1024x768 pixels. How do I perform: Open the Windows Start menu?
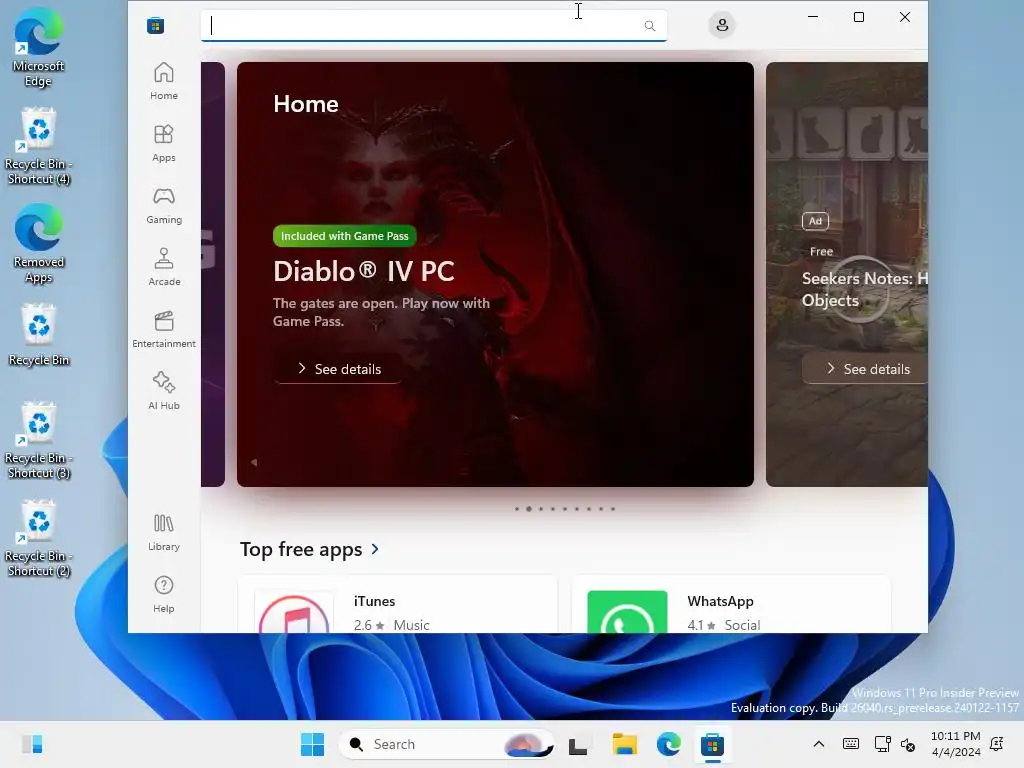[312, 744]
